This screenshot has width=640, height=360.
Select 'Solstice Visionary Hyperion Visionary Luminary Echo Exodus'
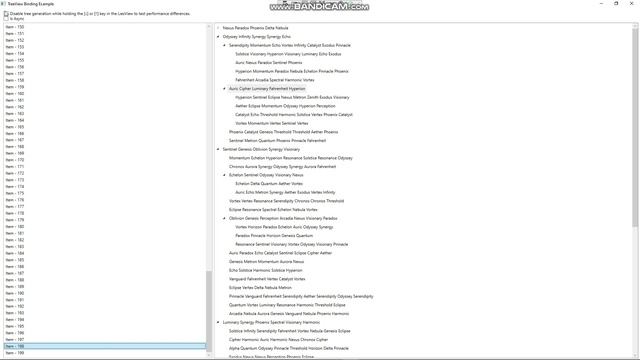pyautogui.click(x=288, y=54)
